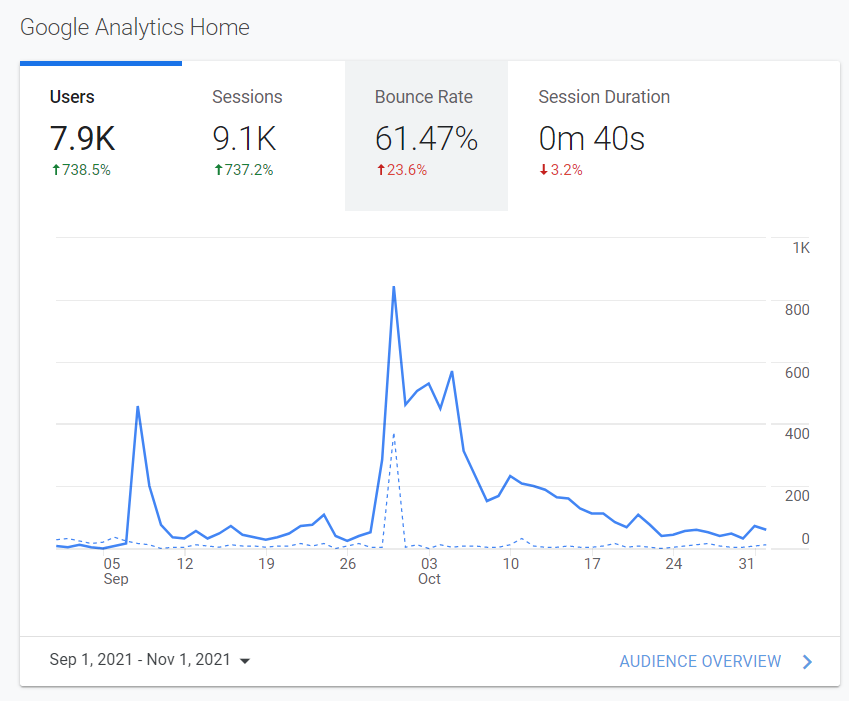Click the 400 y-axis label
The width and height of the screenshot is (849, 701).
click(797, 434)
